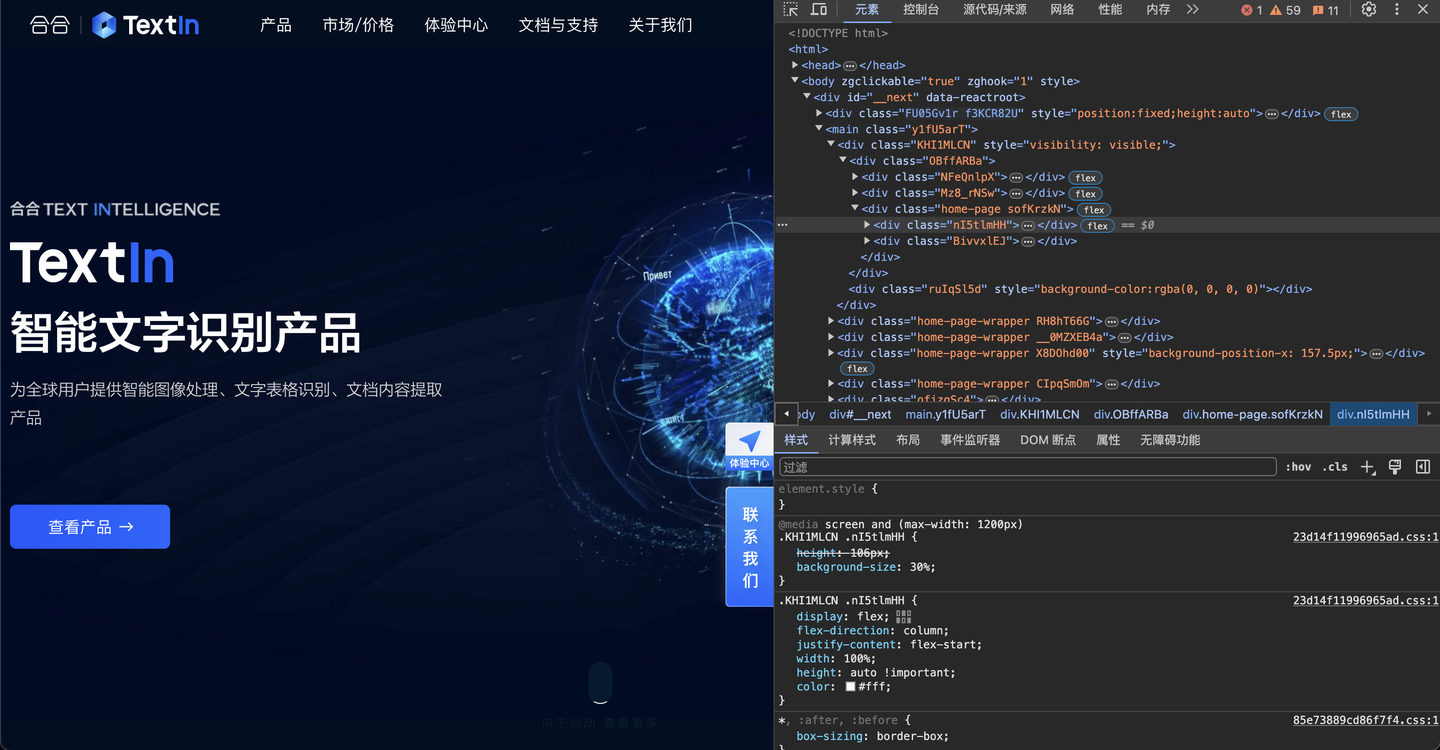Toggle .cls class editor panel
The image size is (1440, 750).
1335,467
